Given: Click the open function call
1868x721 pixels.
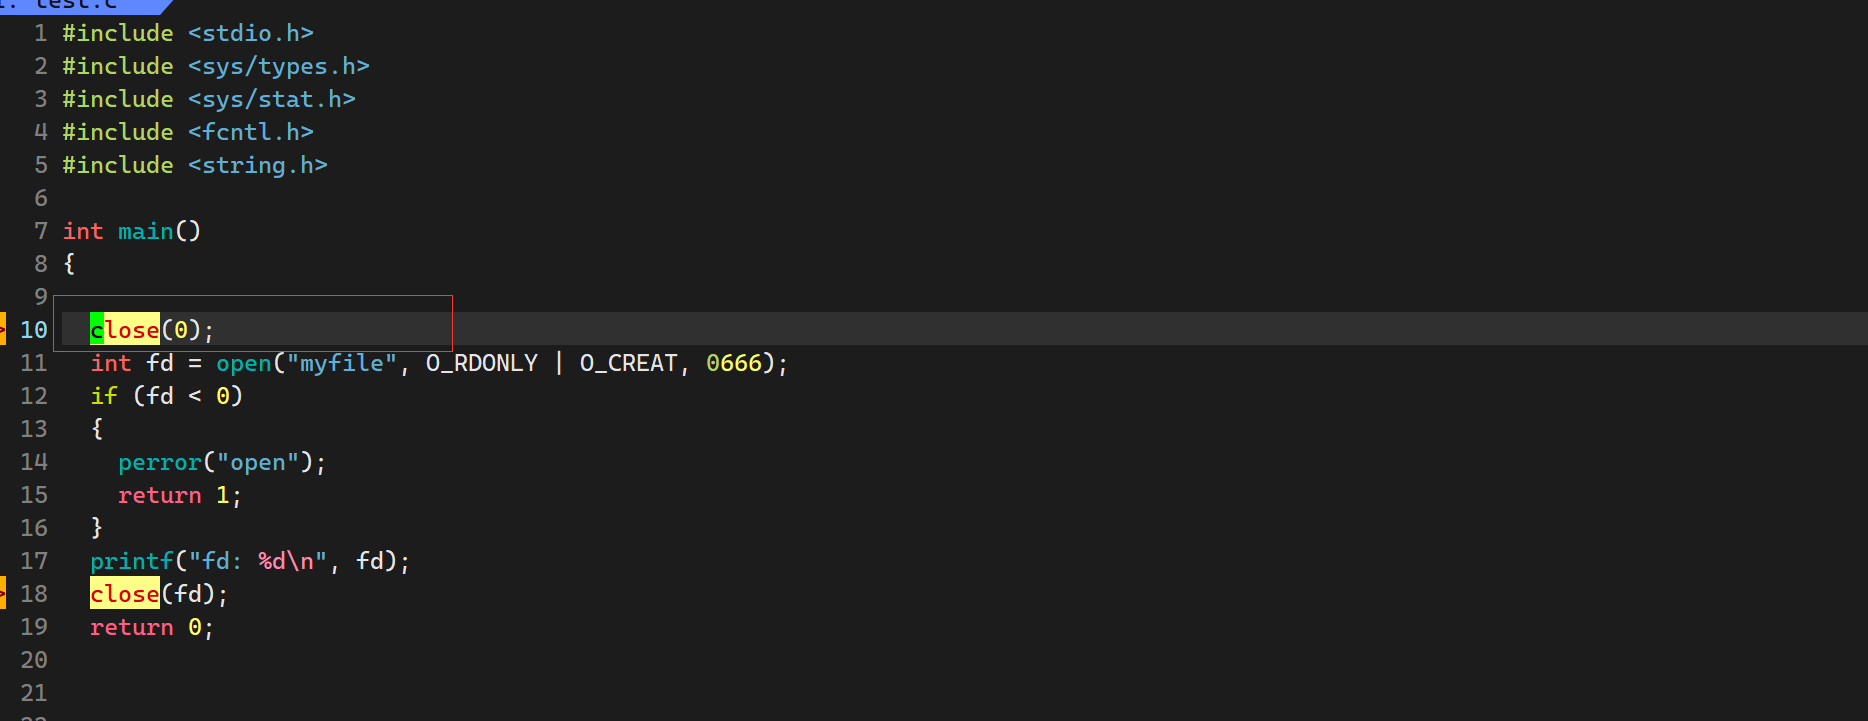Looking at the screenshot, I should click(x=244, y=363).
